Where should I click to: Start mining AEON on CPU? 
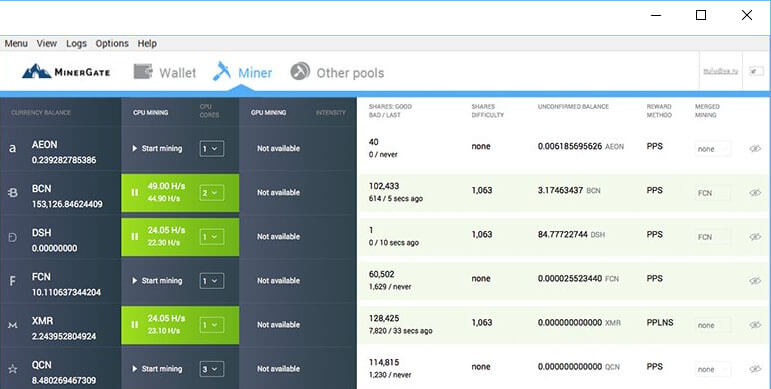[157, 148]
